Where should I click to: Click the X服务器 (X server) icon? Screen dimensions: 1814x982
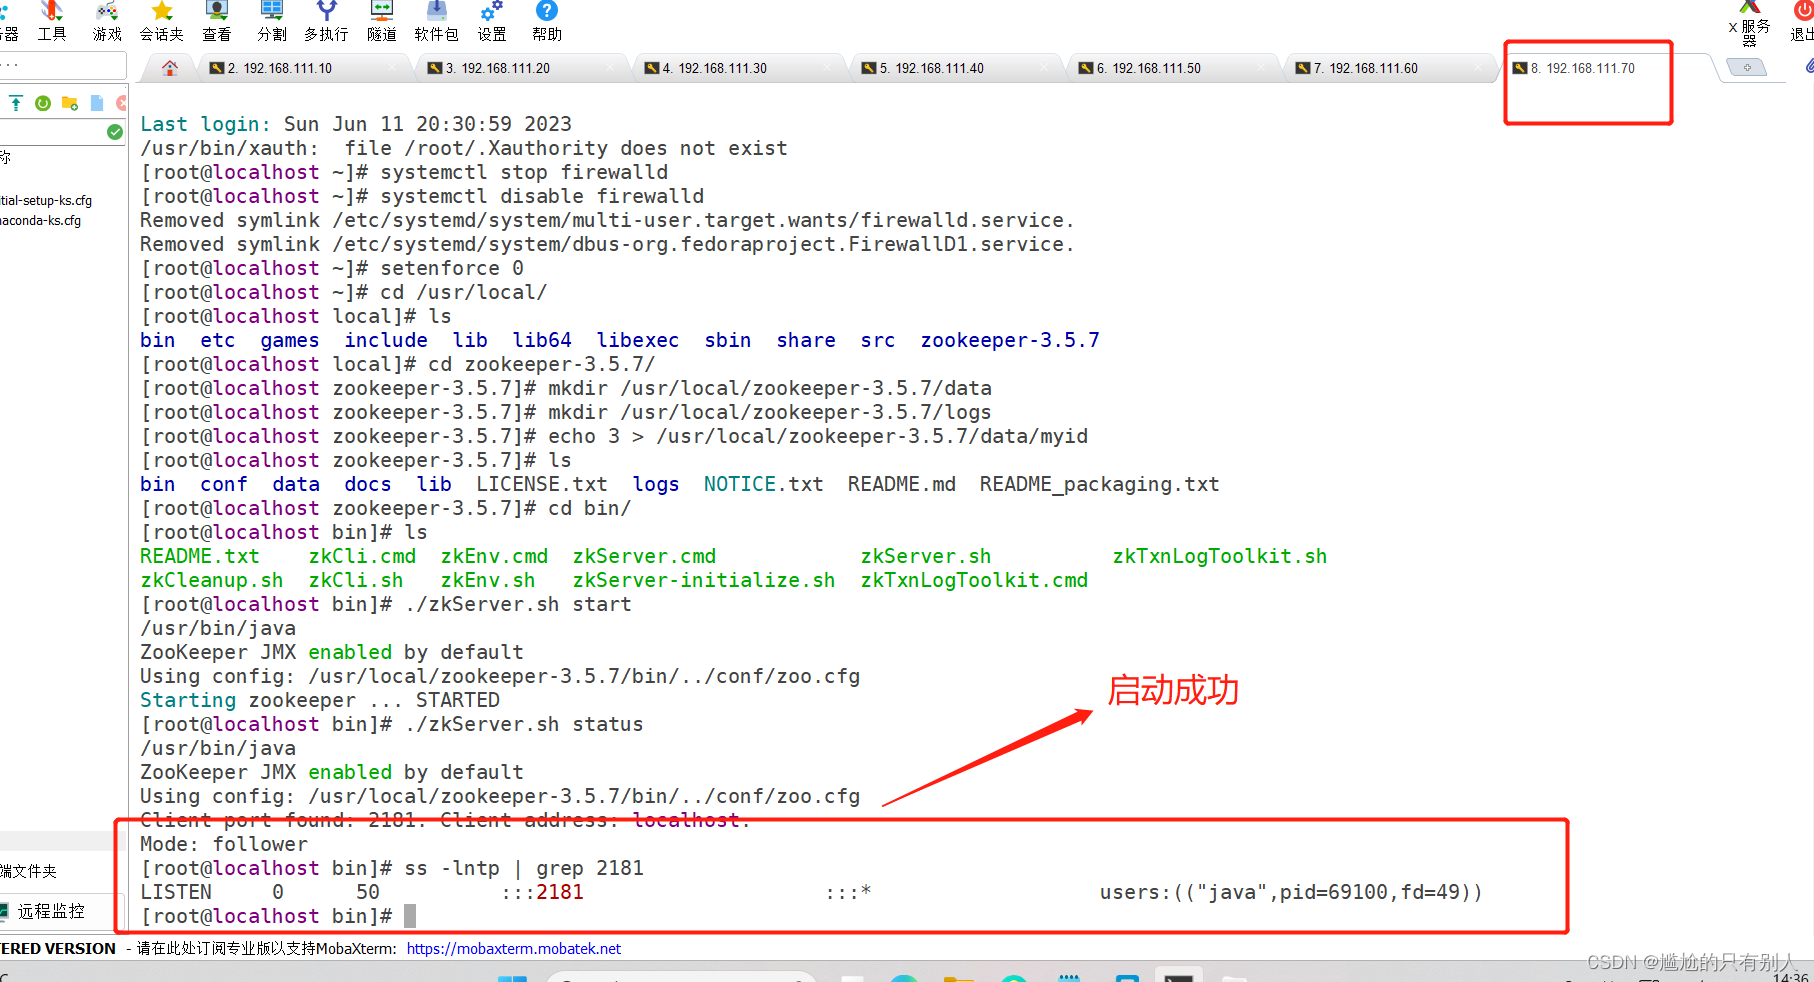(1750, 23)
